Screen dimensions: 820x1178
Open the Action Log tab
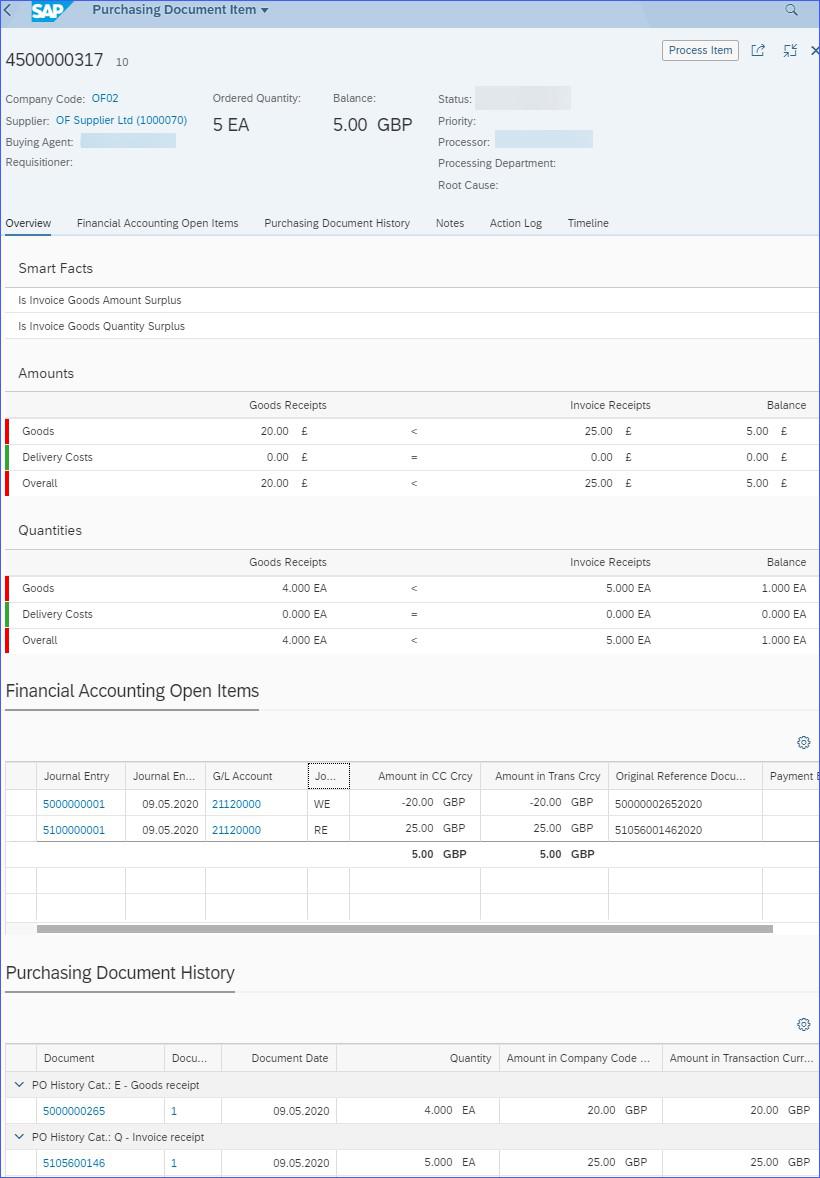tap(516, 223)
